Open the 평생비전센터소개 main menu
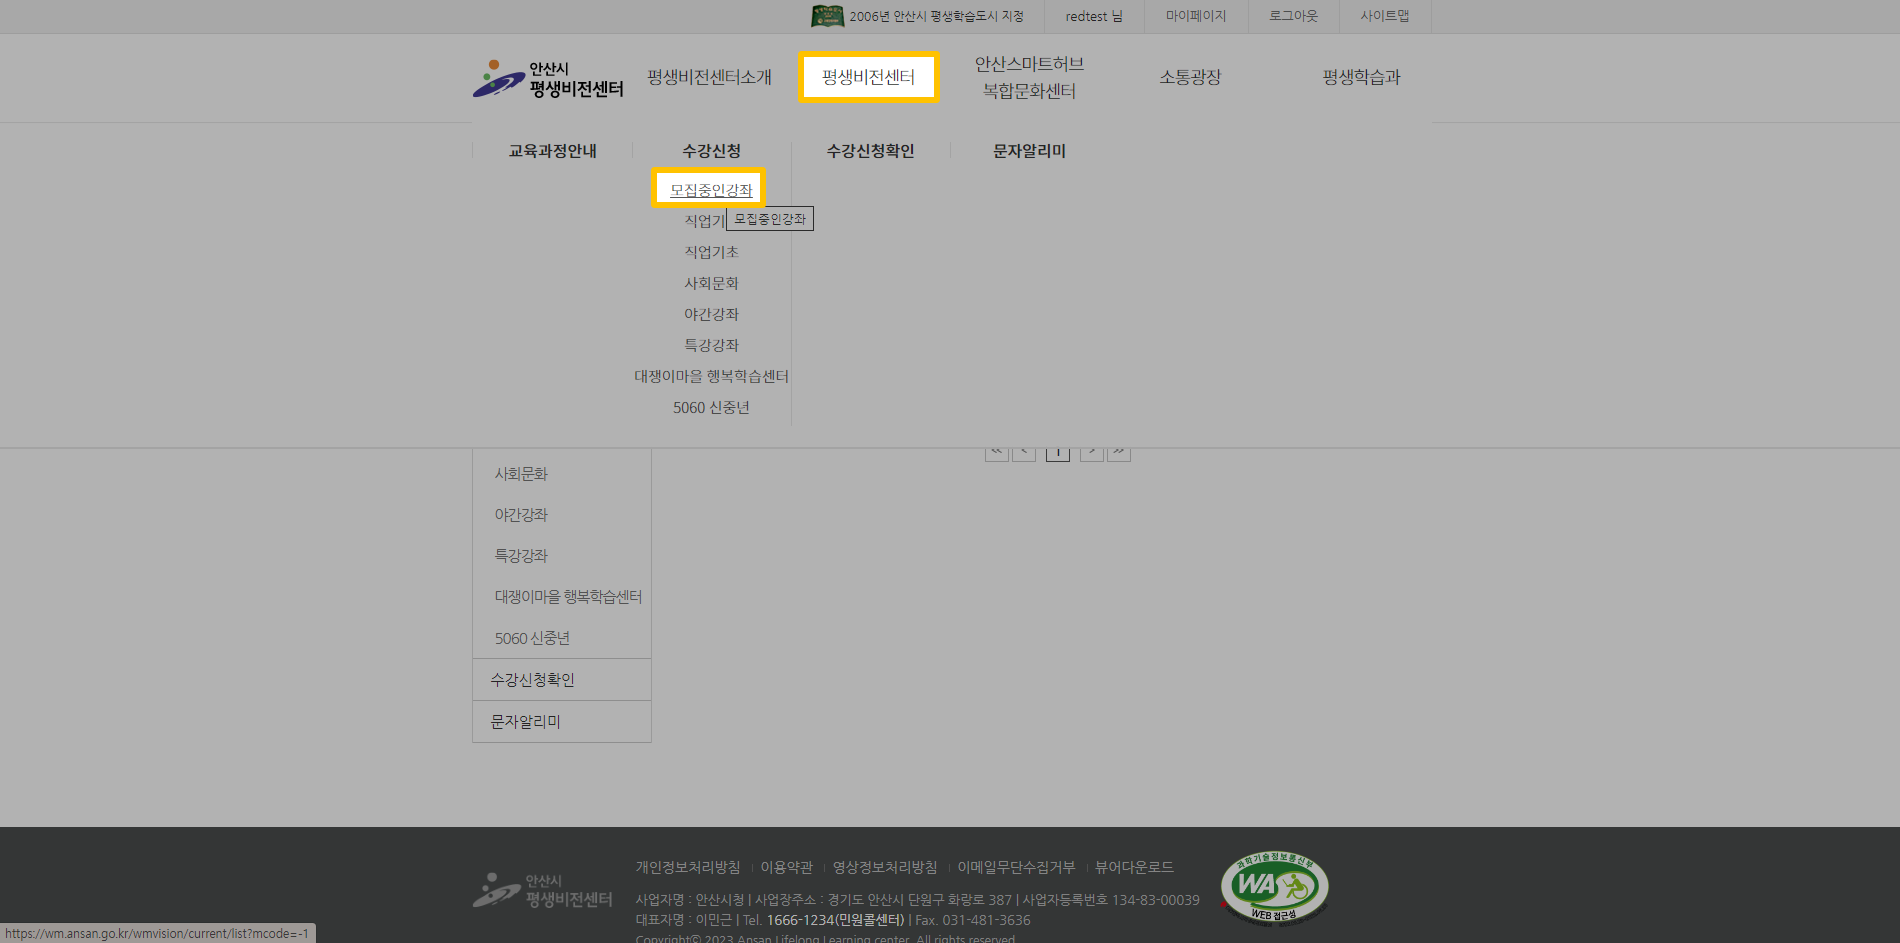Image resolution: width=1900 pixels, height=943 pixels. pyautogui.click(x=709, y=77)
